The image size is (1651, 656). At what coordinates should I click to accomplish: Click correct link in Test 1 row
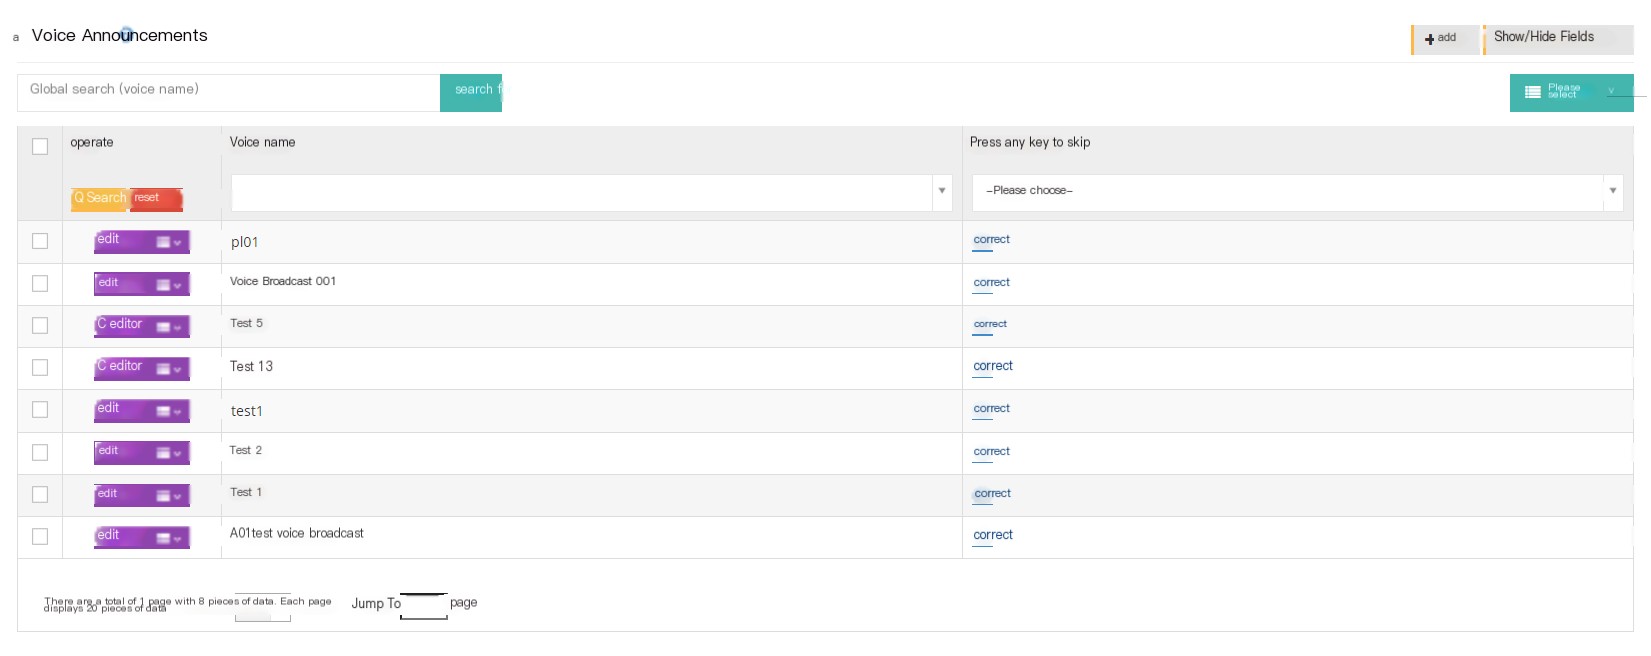tap(992, 494)
